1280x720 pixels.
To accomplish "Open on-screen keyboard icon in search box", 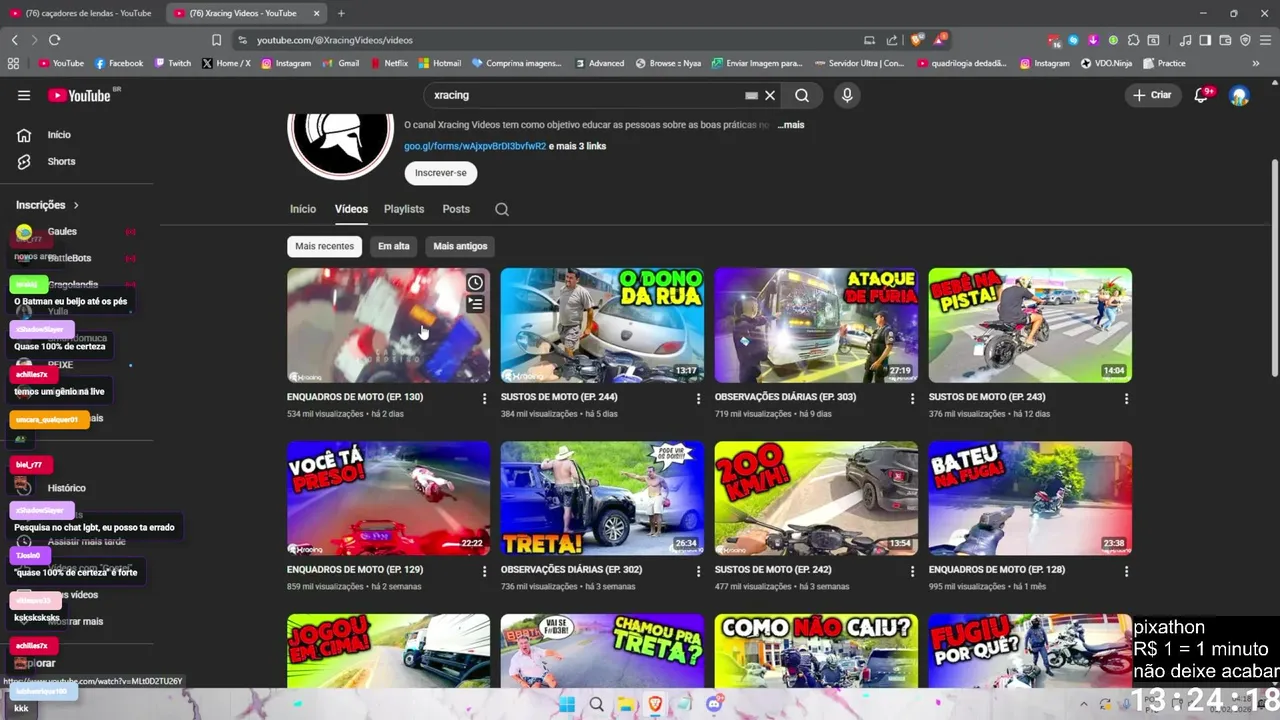I will [x=751, y=95].
